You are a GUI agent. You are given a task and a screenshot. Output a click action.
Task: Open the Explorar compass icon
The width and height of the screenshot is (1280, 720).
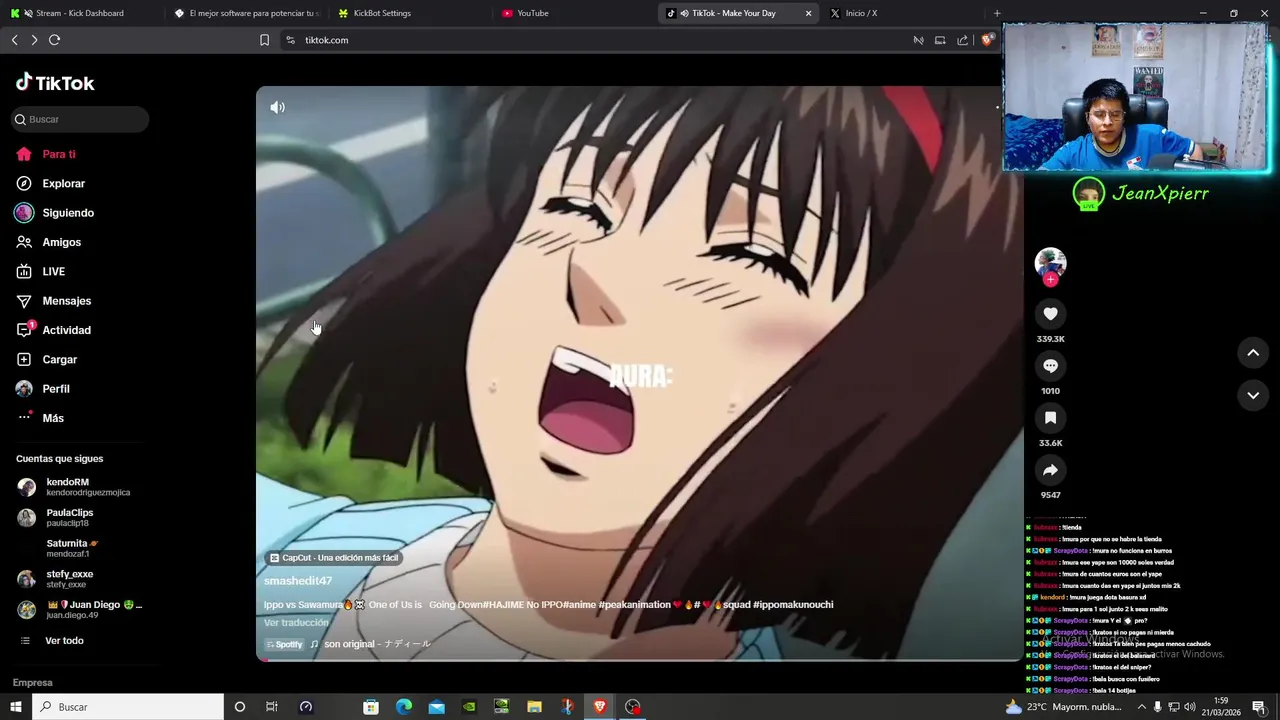click(24, 183)
